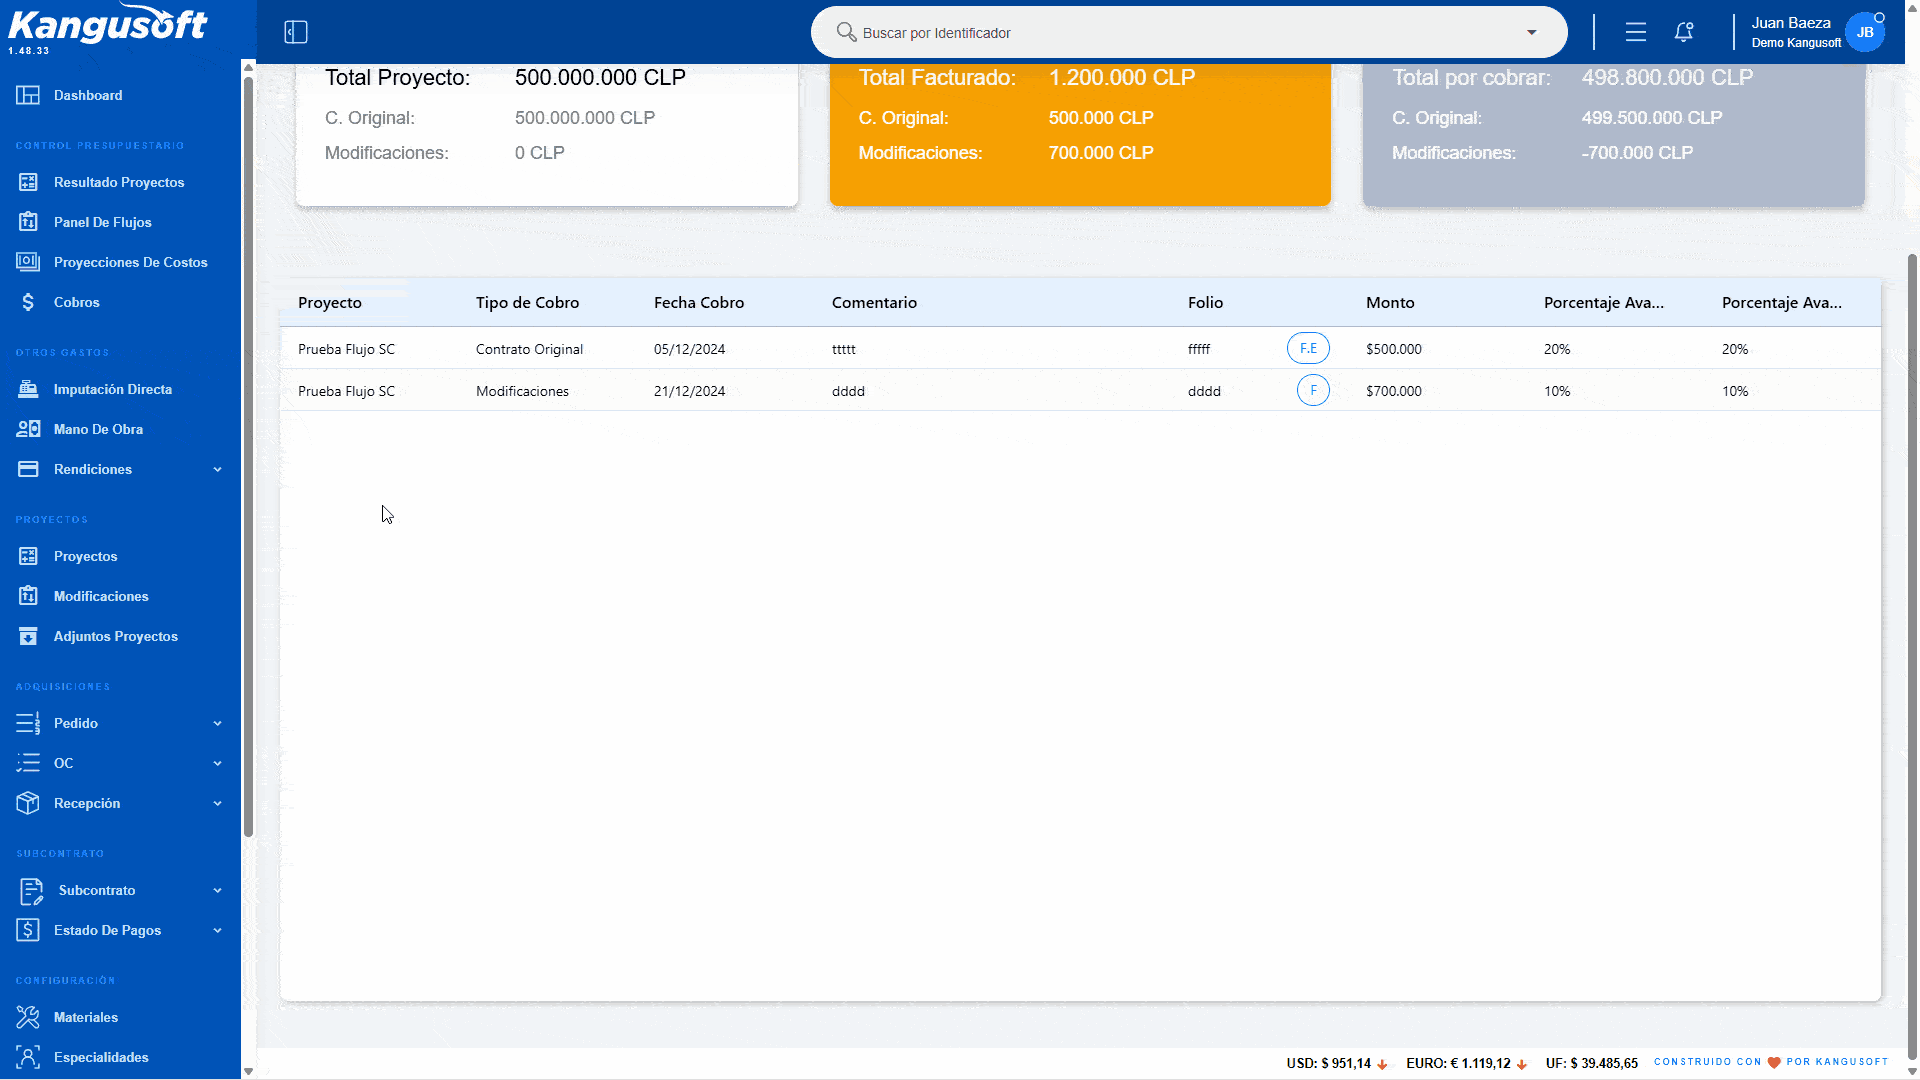The height and width of the screenshot is (1080, 1920).
Task: Click the Modificaciones sidebar icon
Action: click(x=28, y=596)
